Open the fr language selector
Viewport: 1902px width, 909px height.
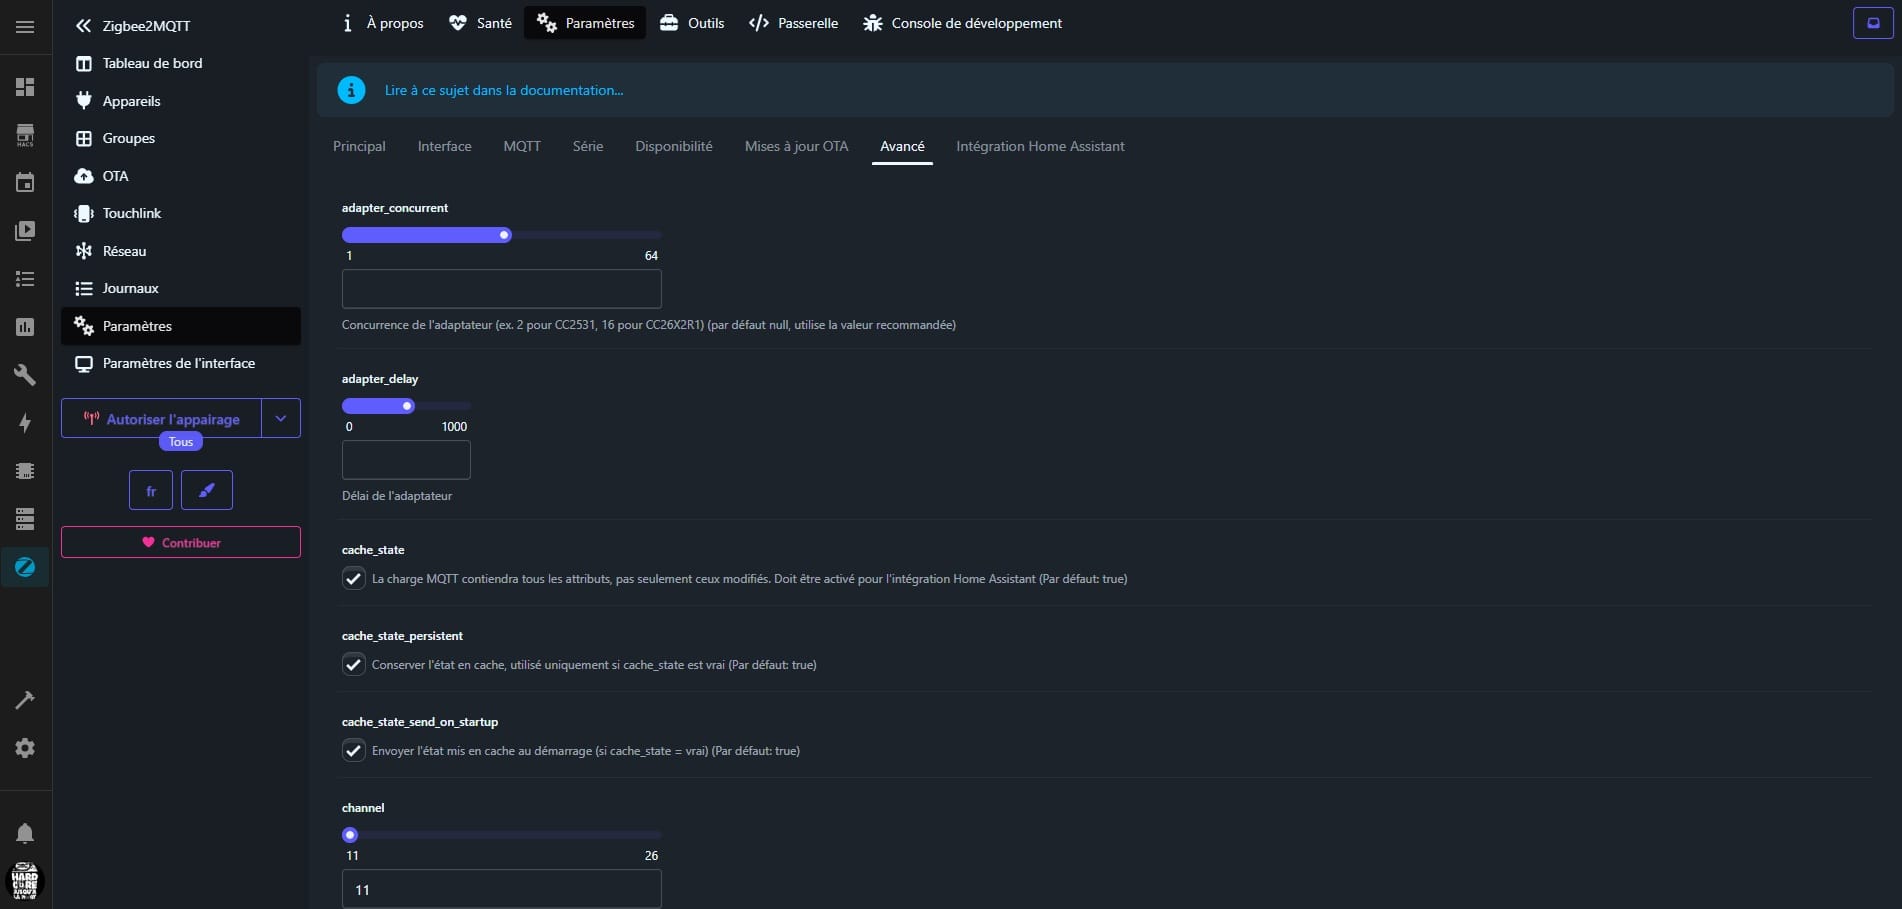point(151,490)
